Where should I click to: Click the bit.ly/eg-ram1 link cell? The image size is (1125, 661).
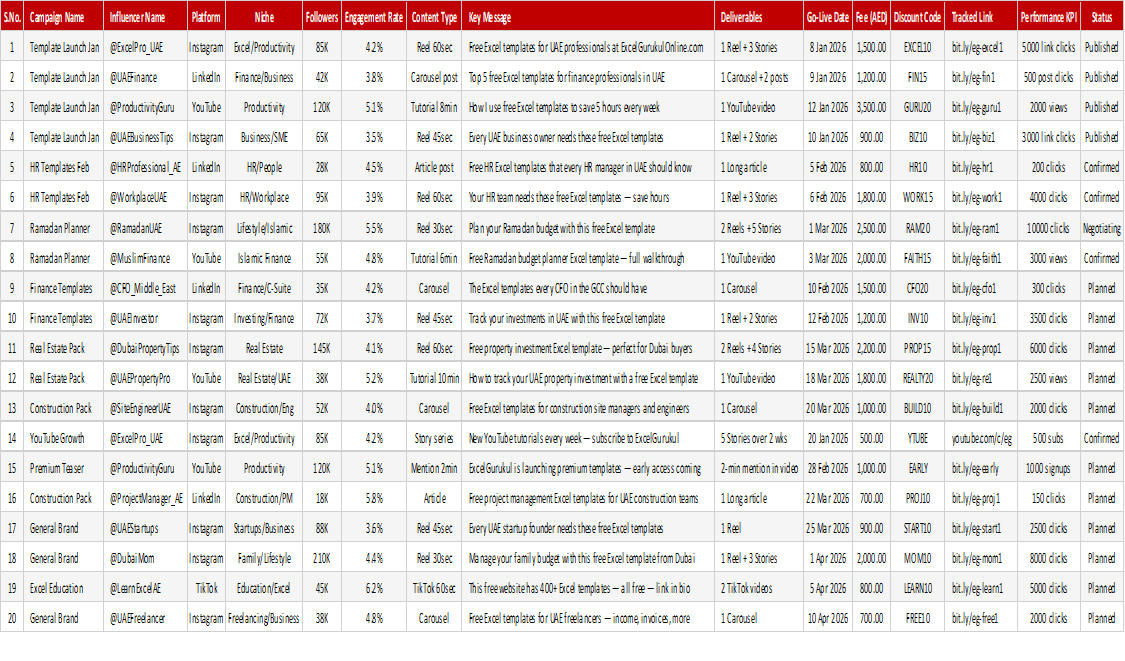[x=981, y=228]
